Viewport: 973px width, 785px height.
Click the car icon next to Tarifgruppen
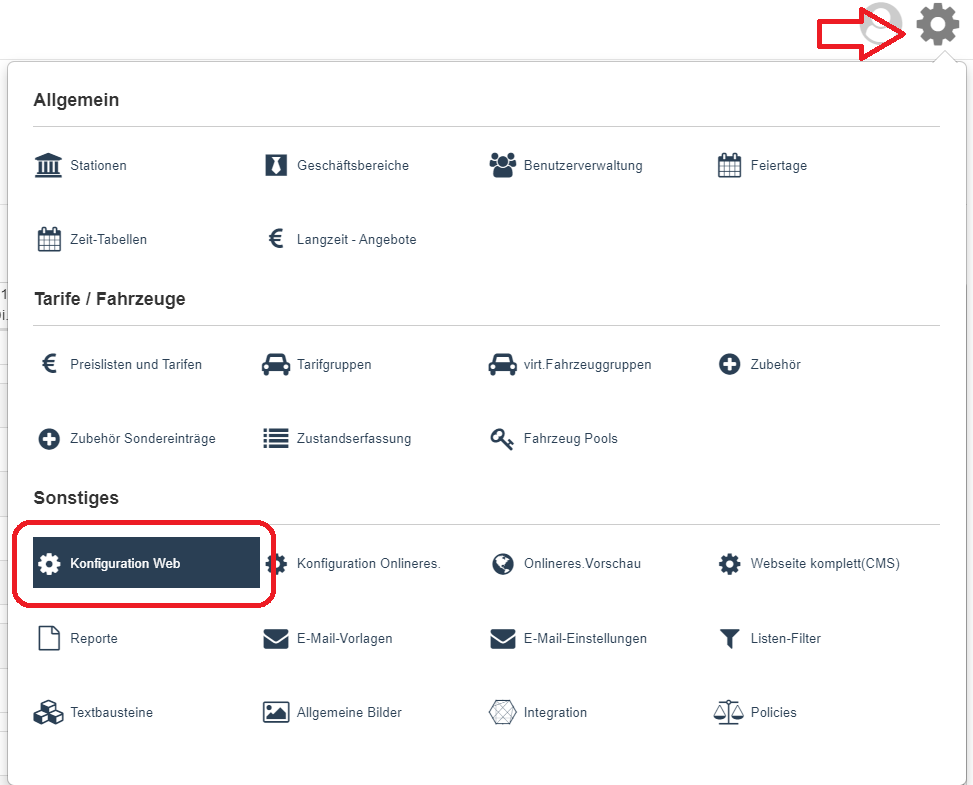(x=276, y=364)
